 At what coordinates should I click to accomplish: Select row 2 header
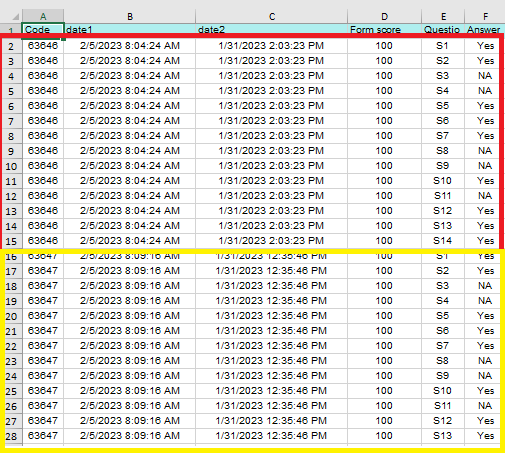pos(11,46)
